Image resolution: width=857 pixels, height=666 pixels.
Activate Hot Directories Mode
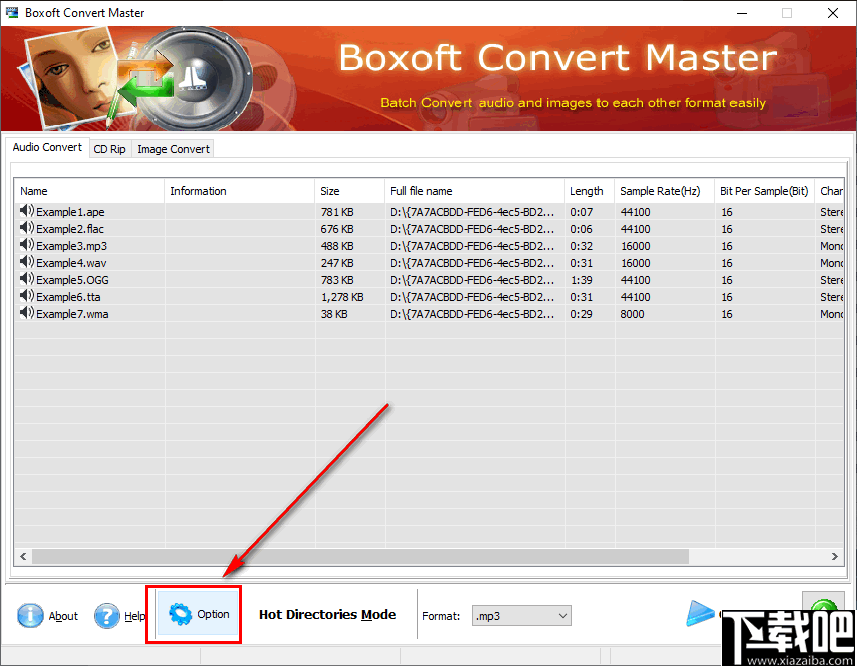pyautogui.click(x=327, y=614)
